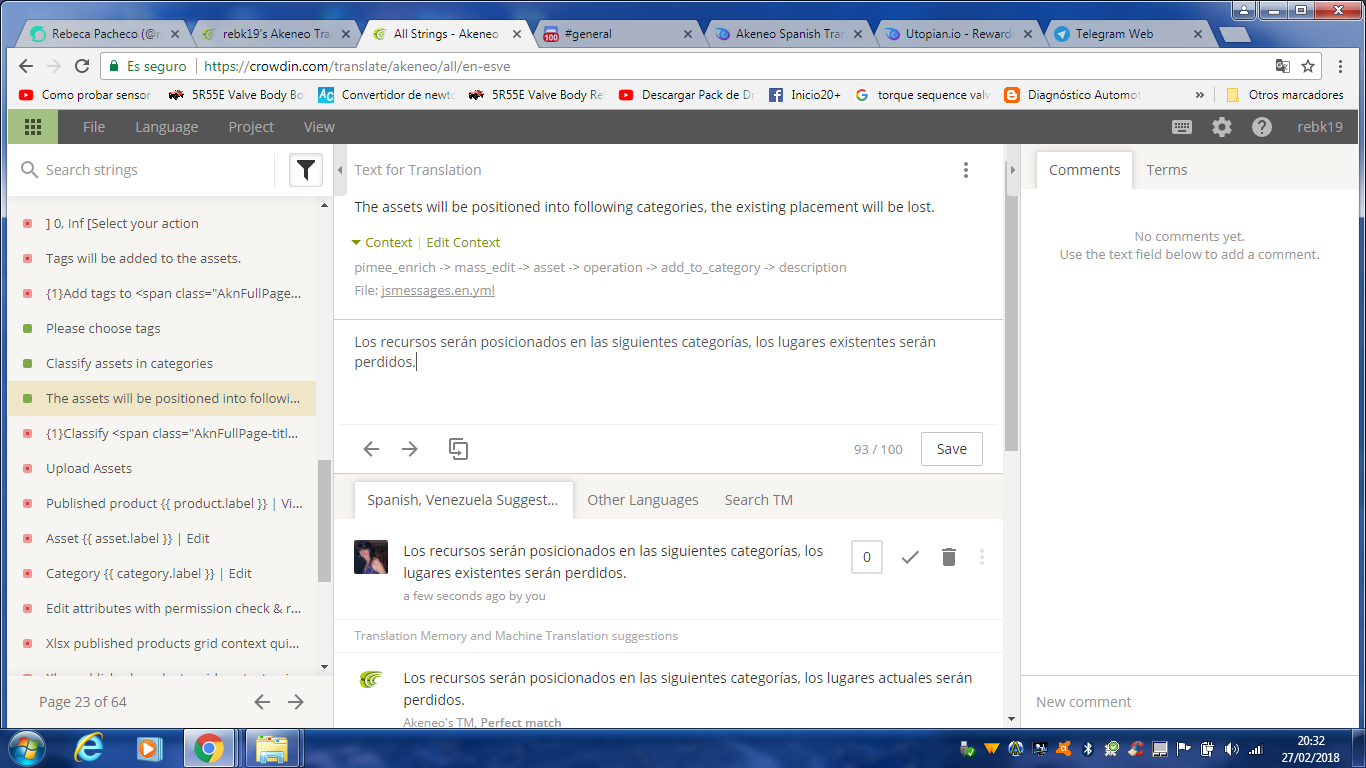Open File Explorer folder on taskbar
1366x768 pixels.
click(271, 748)
